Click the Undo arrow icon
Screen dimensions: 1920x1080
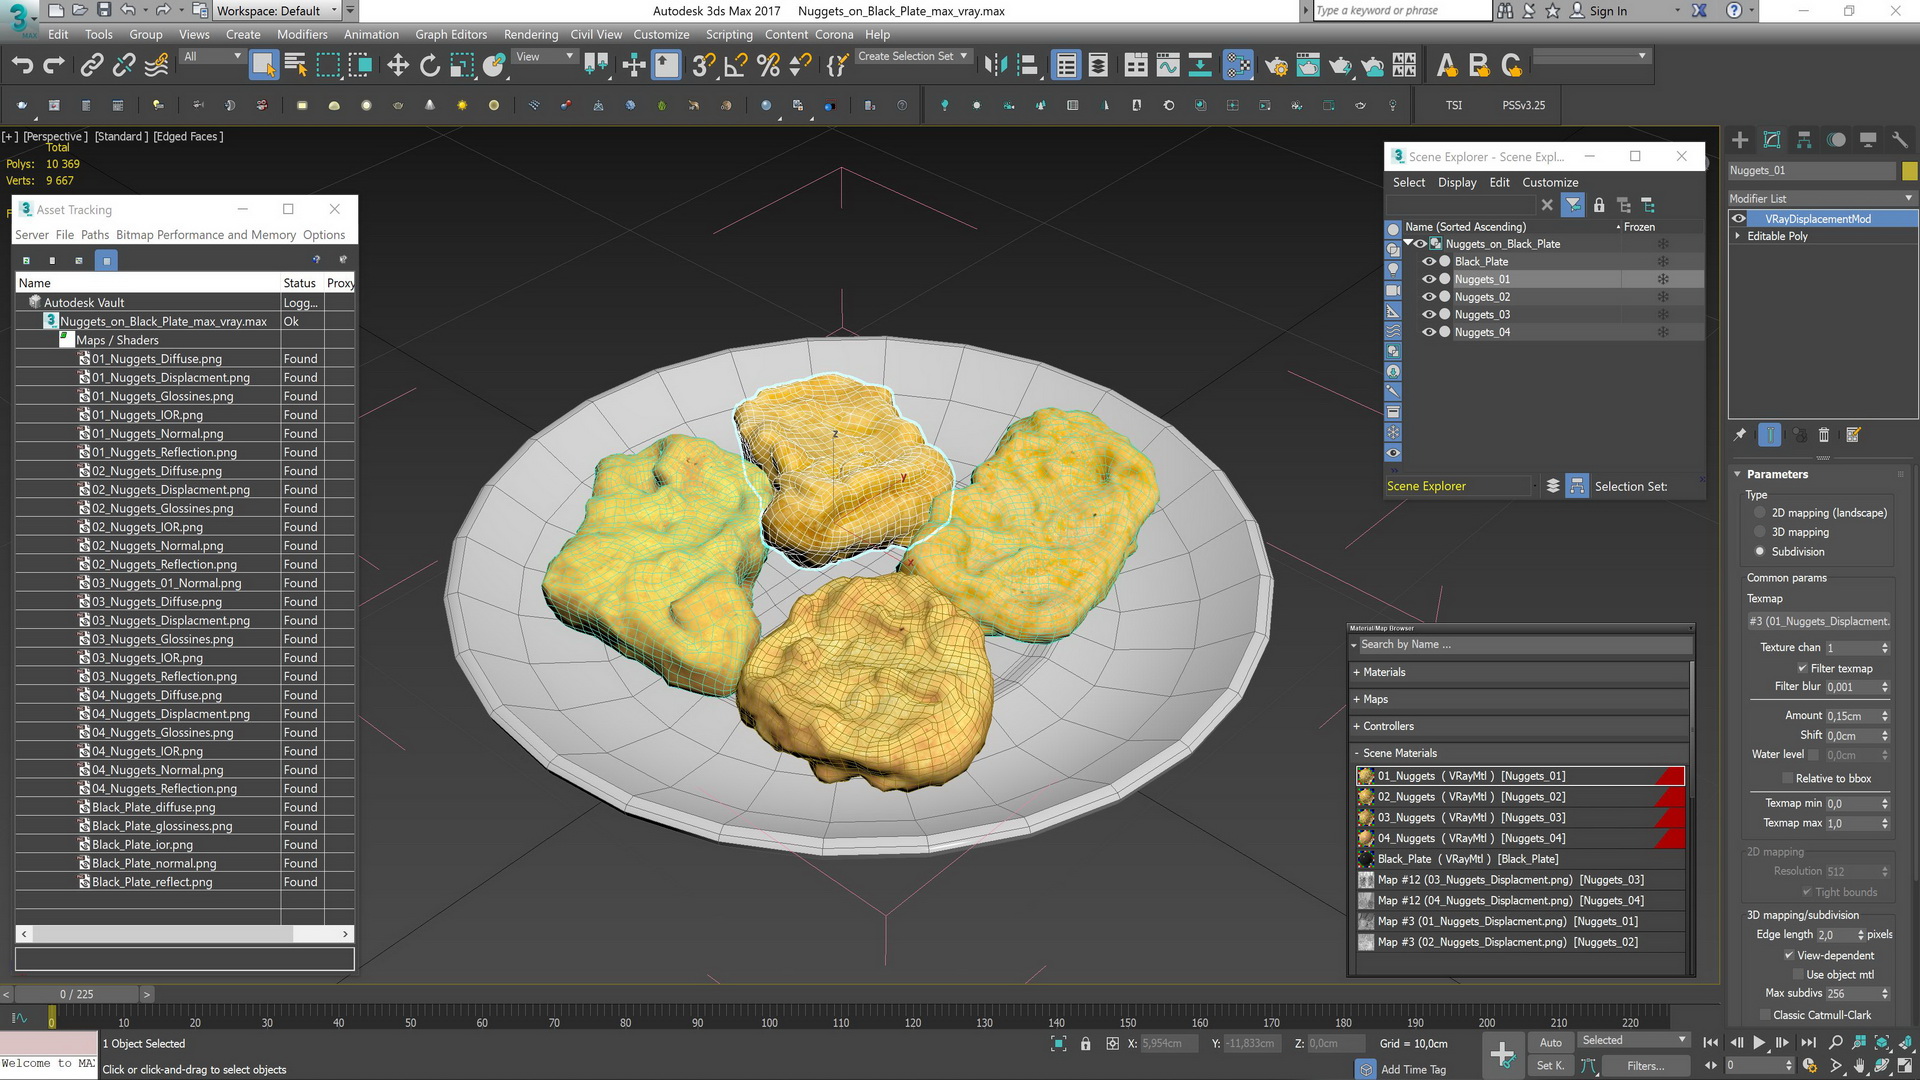coord(22,66)
